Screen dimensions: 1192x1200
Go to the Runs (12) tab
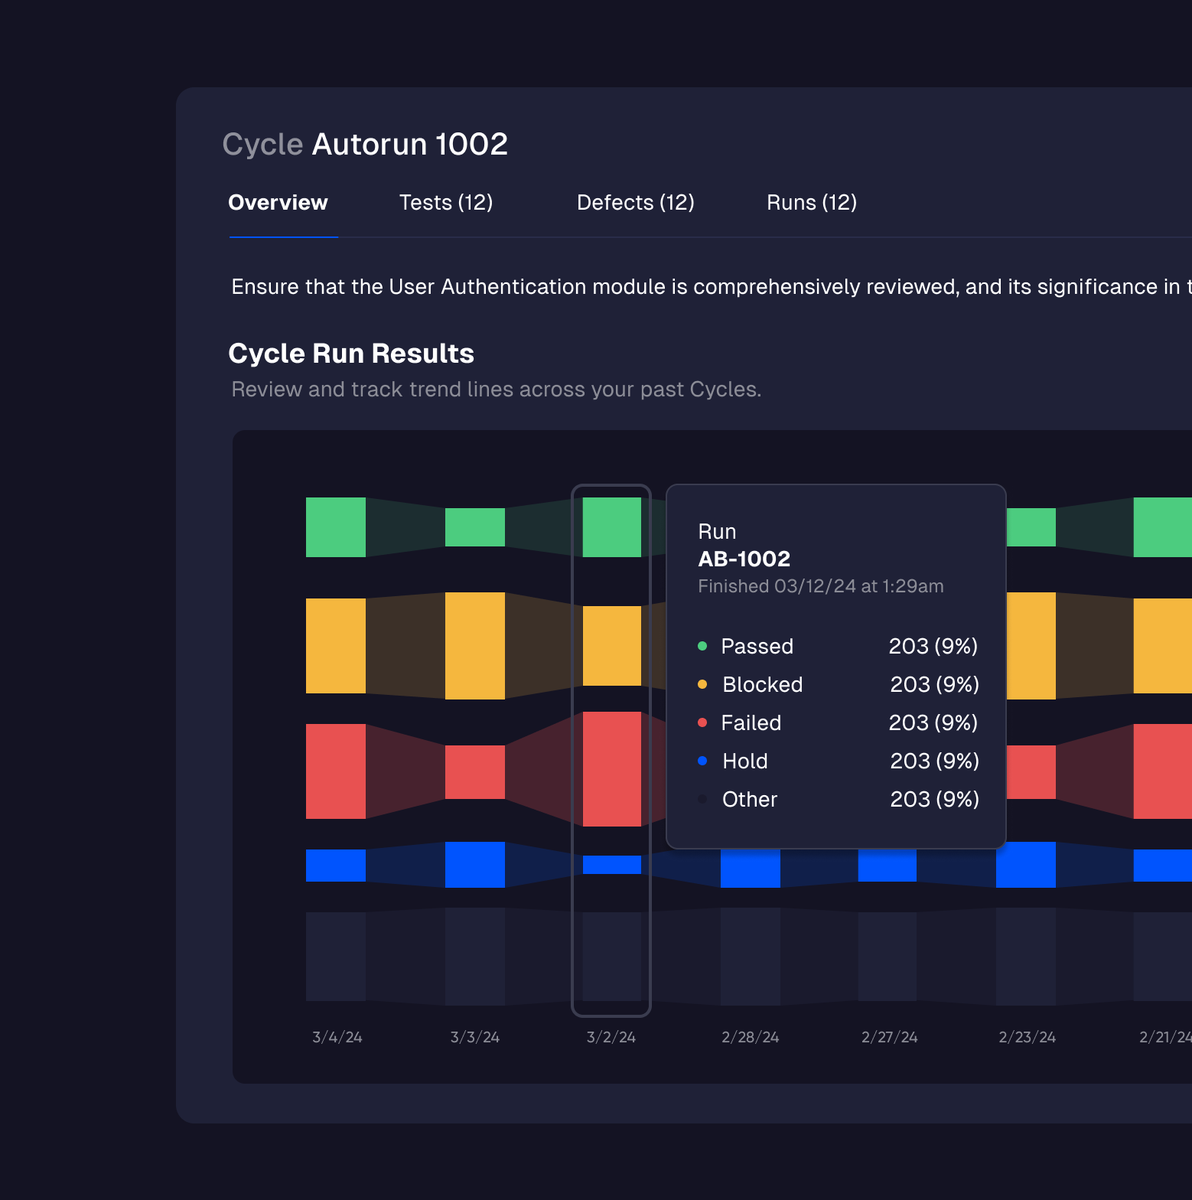812,203
